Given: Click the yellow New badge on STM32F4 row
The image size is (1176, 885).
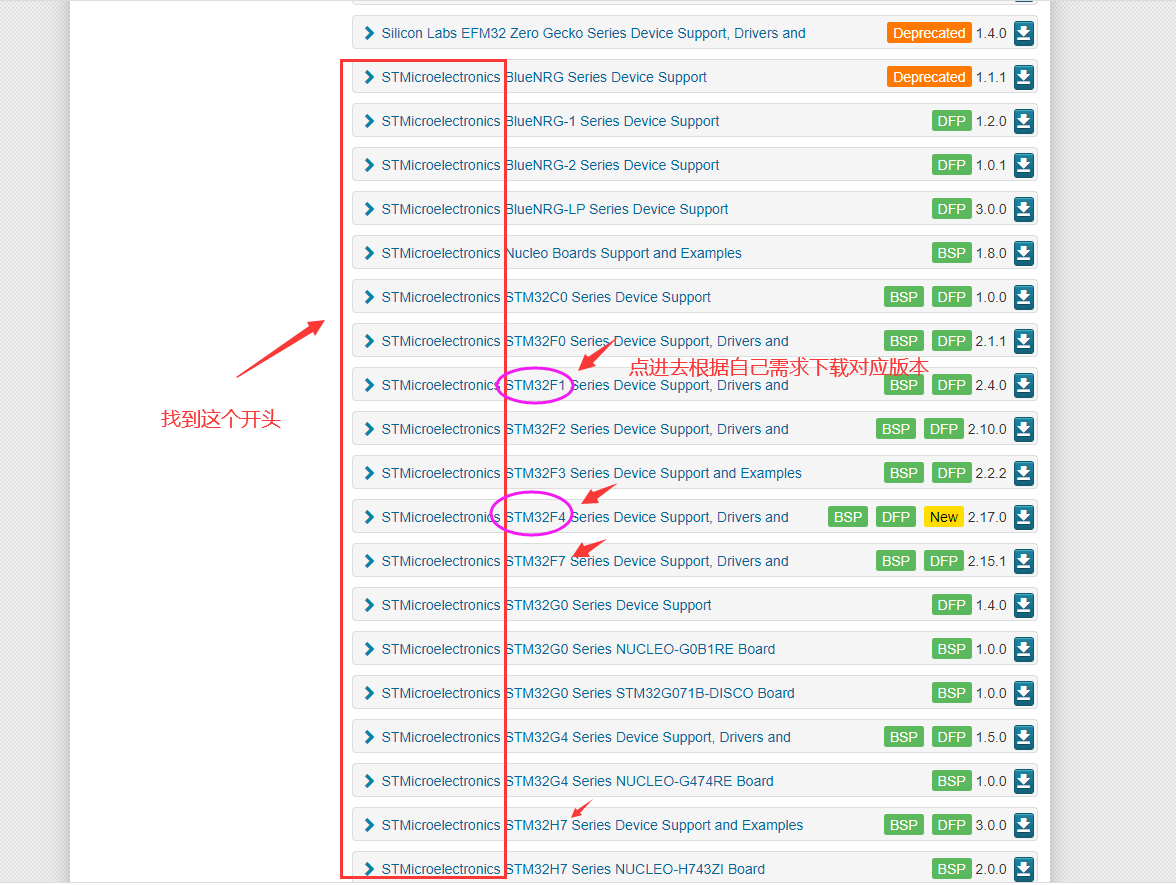Looking at the screenshot, I should 944,517.
